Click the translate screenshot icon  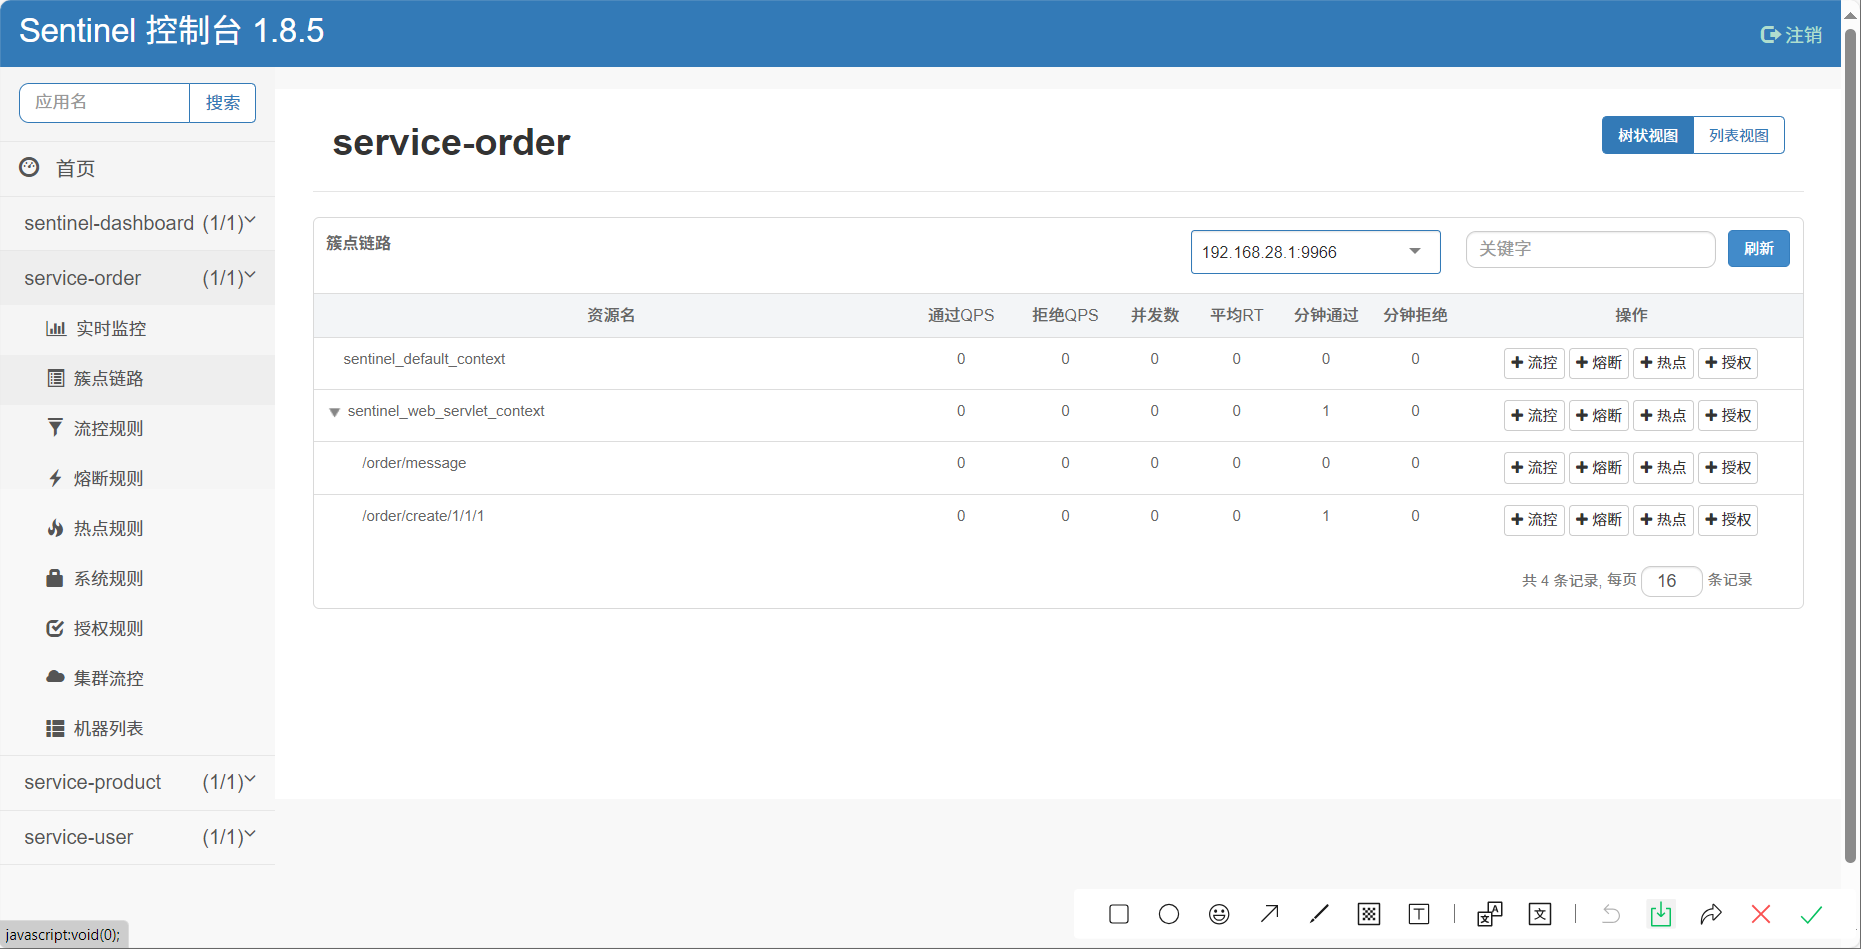pos(1490,914)
